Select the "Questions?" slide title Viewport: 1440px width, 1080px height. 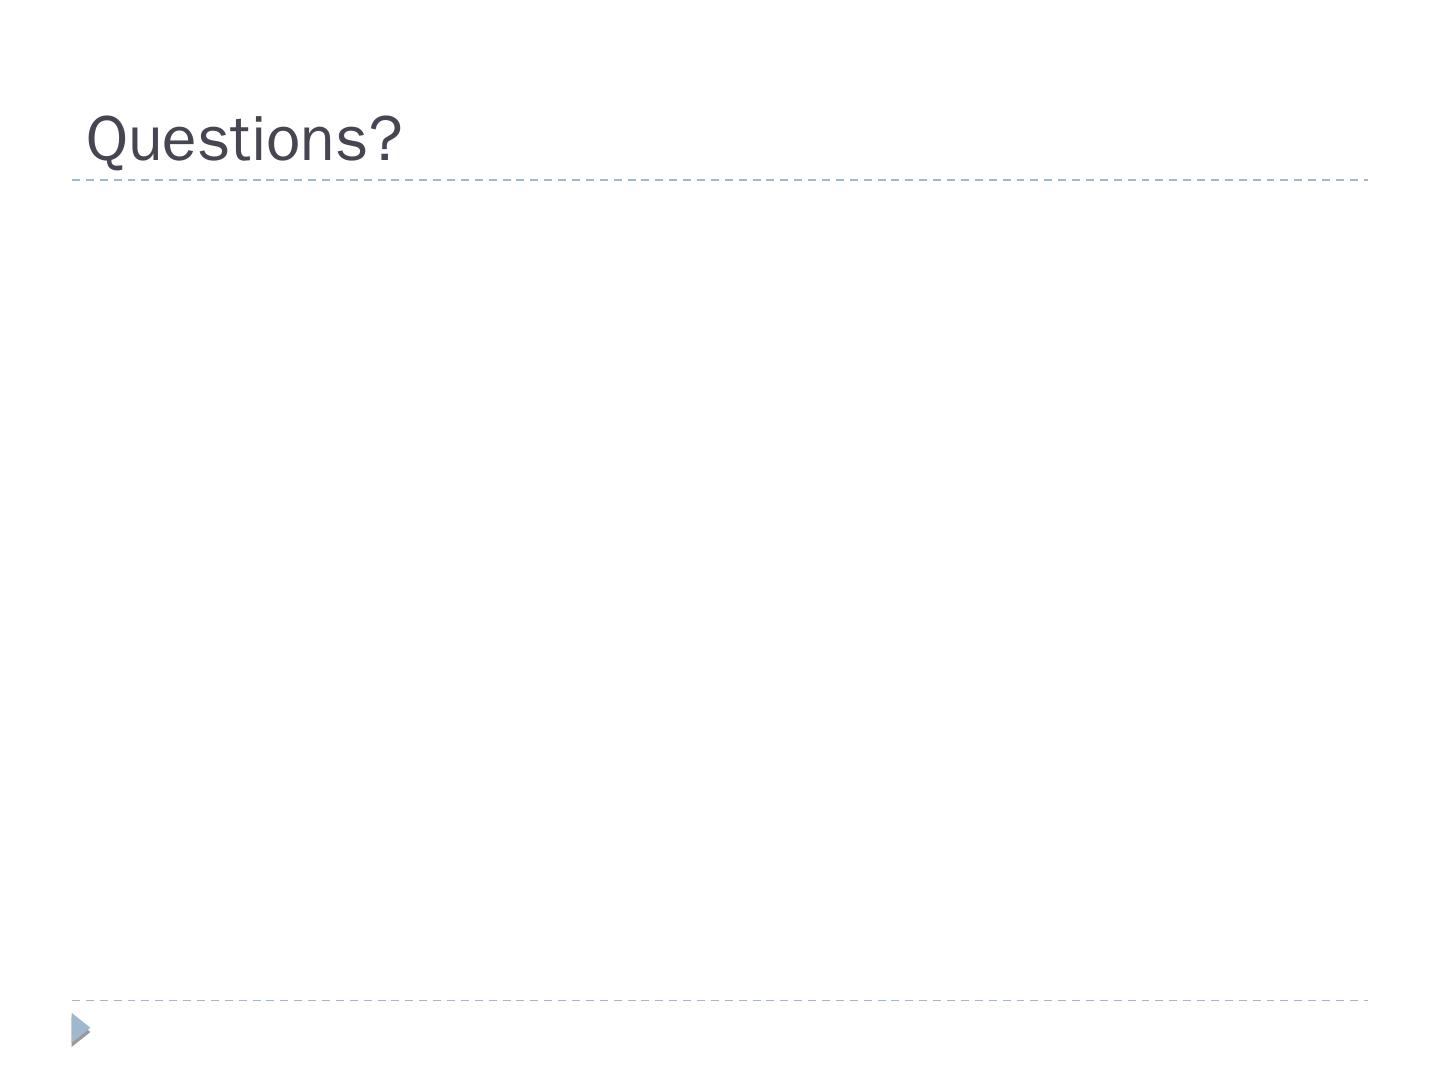(244, 139)
